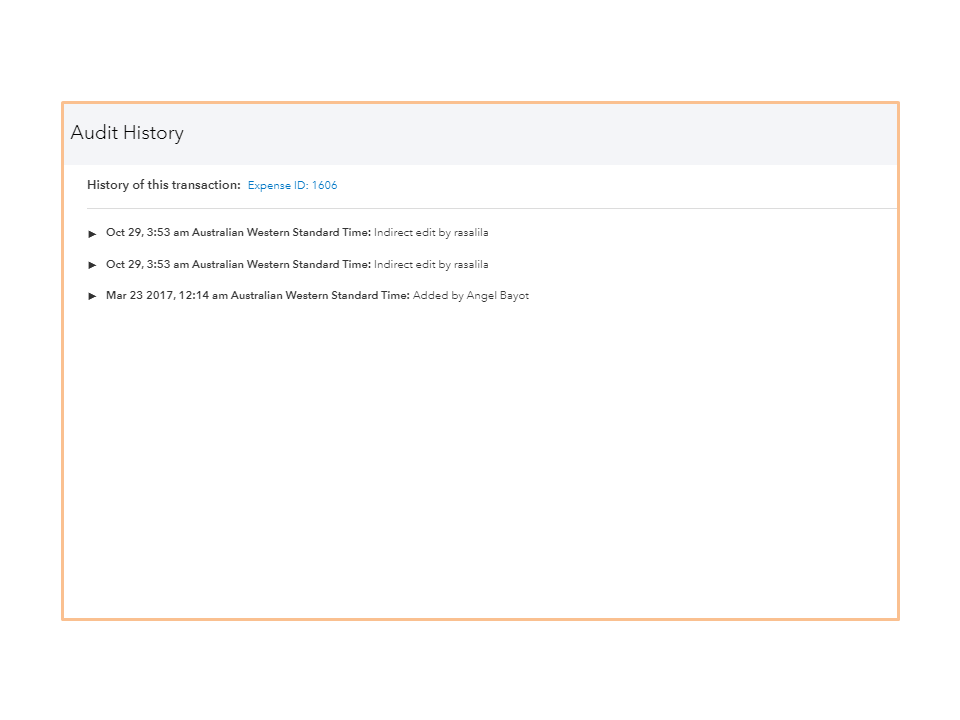The height and width of the screenshot is (720, 960).
Task: Expand the first Oct 29 entry triangle
Action: [93, 233]
